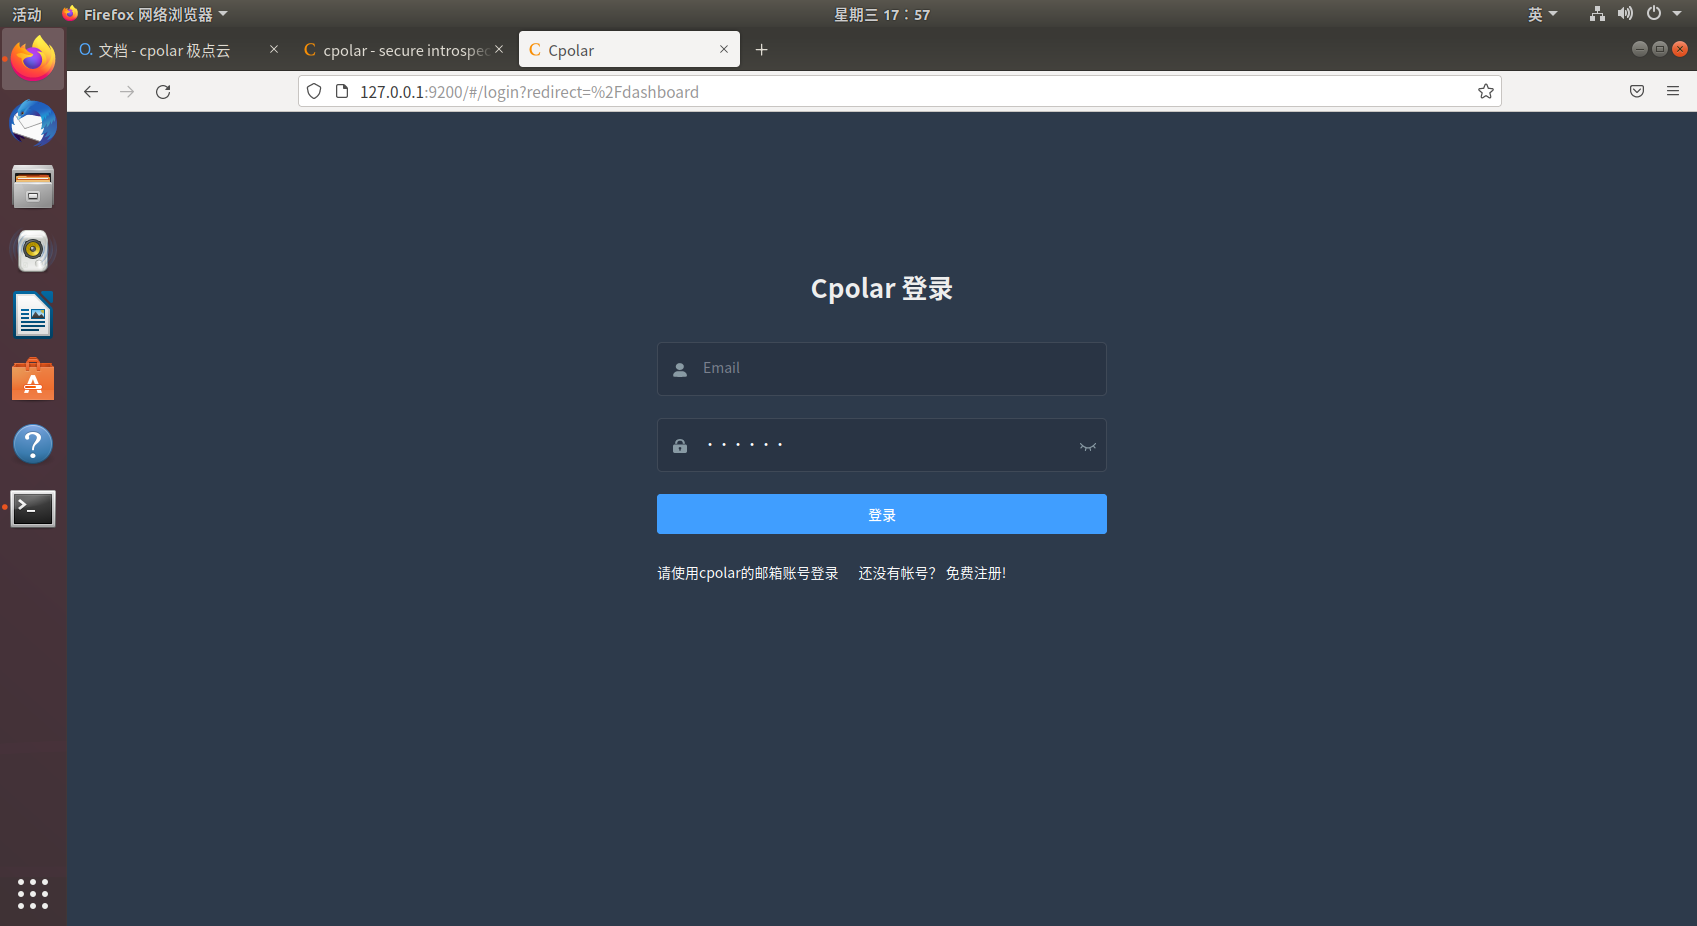Open the volume control icon
The height and width of the screenshot is (926, 1697).
pyautogui.click(x=1625, y=14)
